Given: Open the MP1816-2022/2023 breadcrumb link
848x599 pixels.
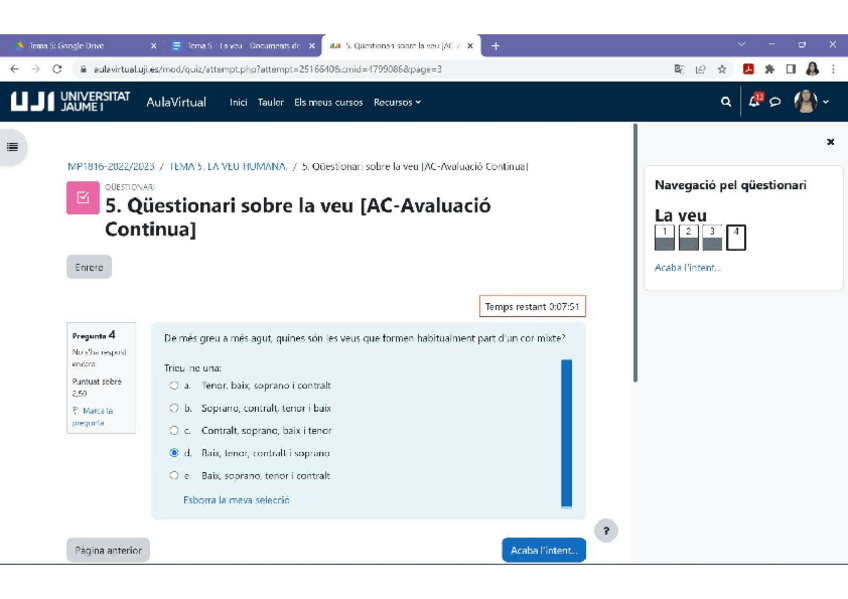Looking at the screenshot, I should coord(111,167).
